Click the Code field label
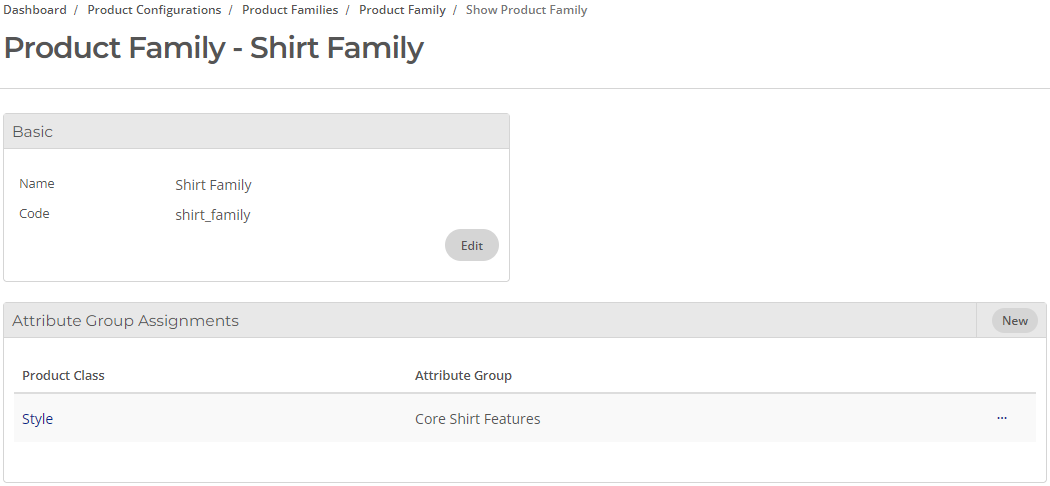 click(x=34, y=214)
